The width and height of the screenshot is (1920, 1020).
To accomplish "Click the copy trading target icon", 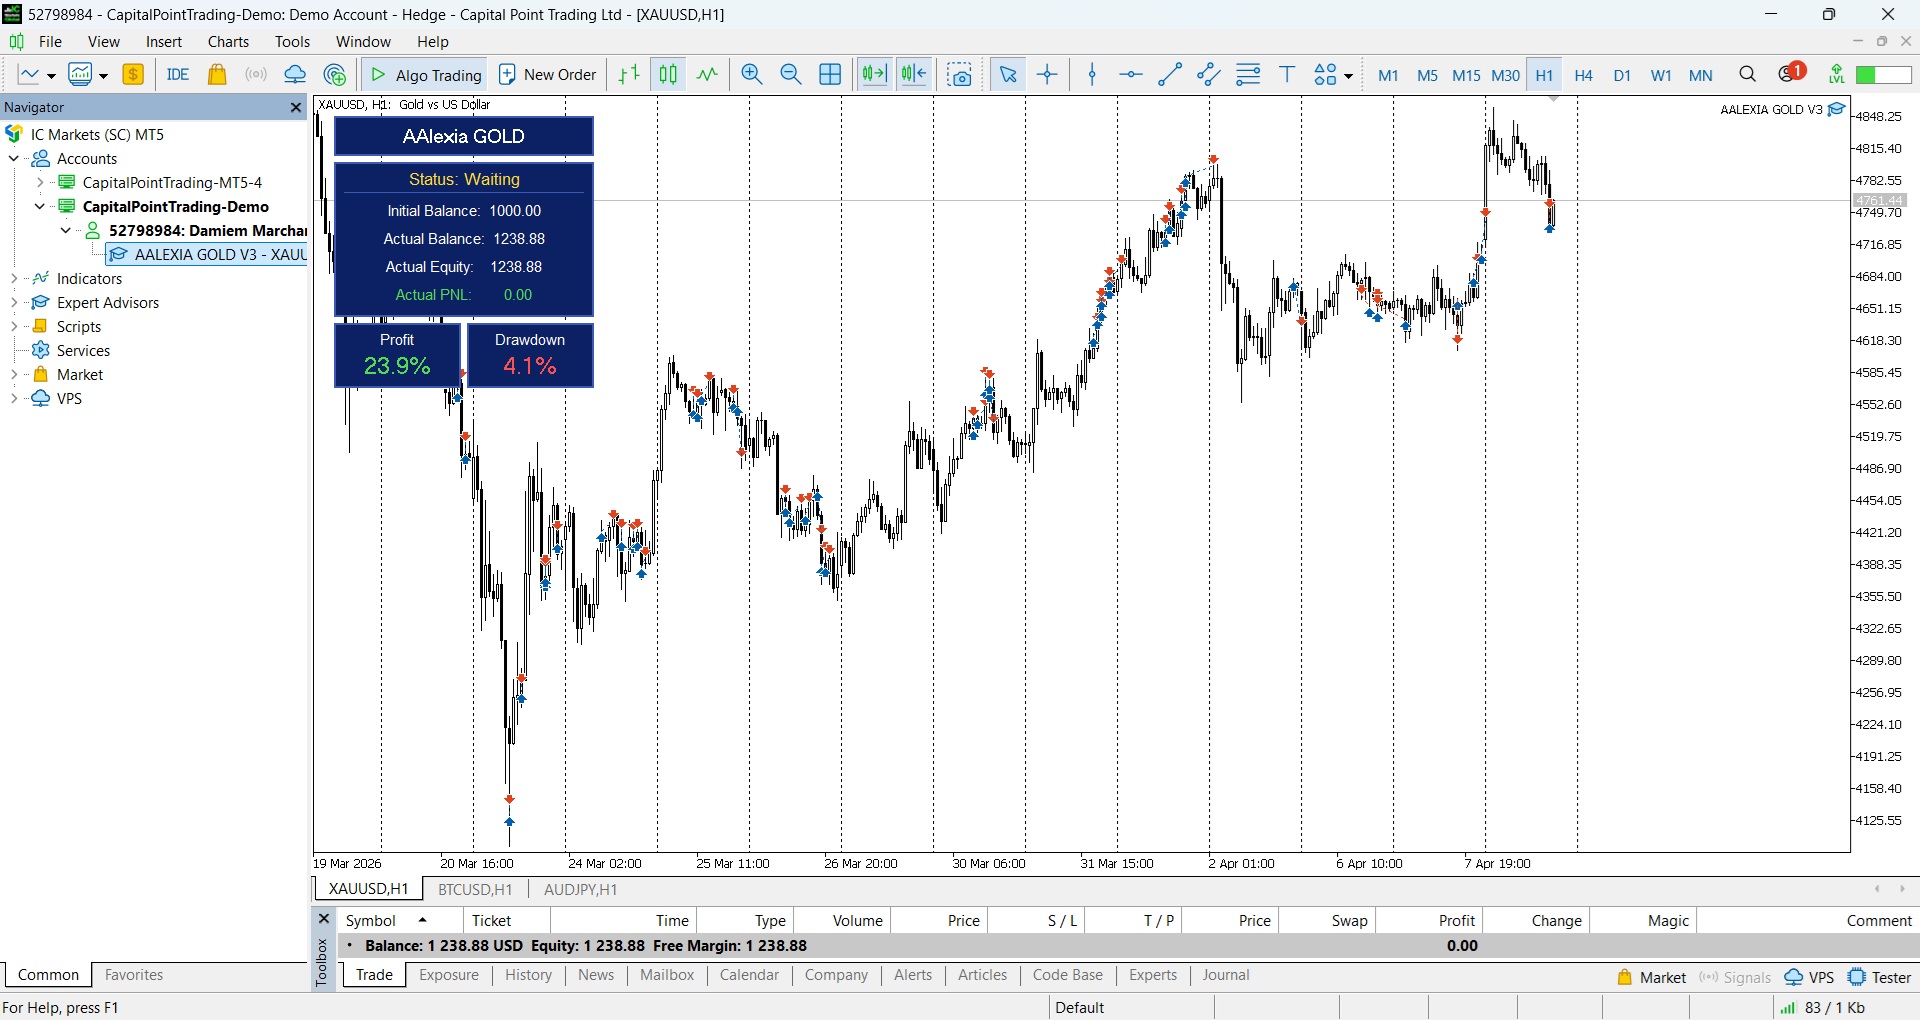I will click(335, 75).
